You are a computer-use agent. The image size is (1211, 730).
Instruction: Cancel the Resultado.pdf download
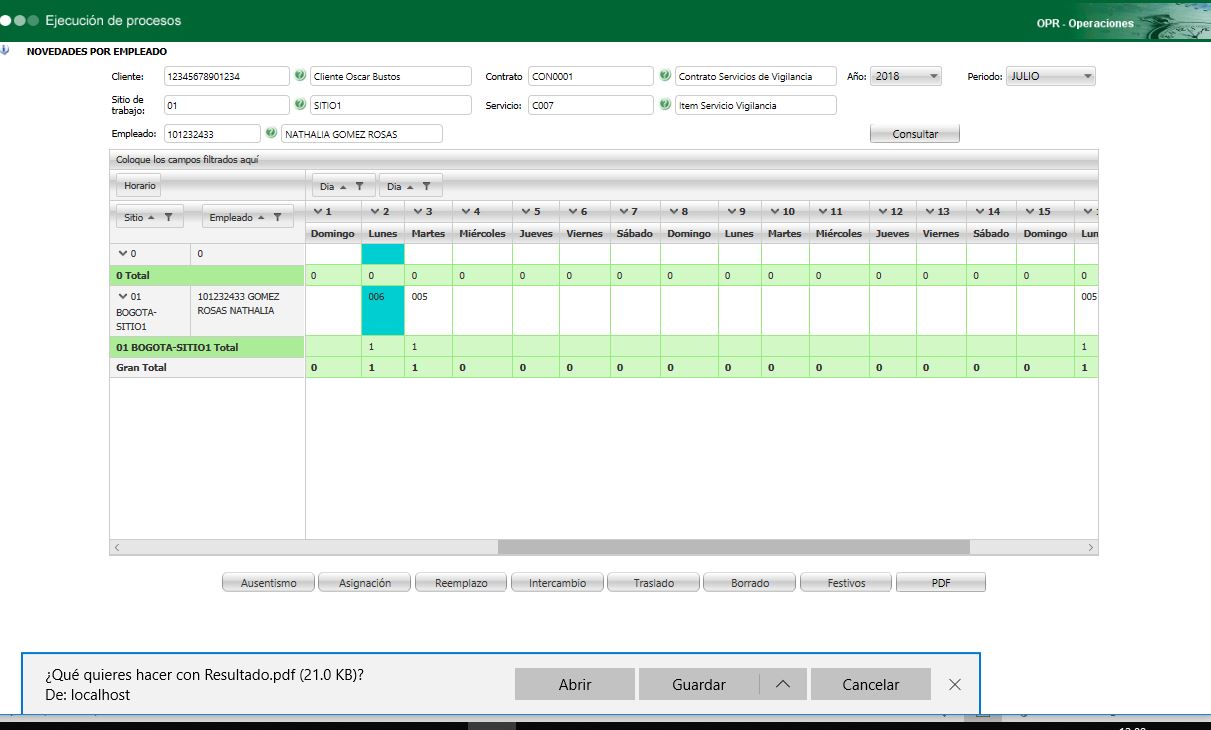(x=871, y=684)
